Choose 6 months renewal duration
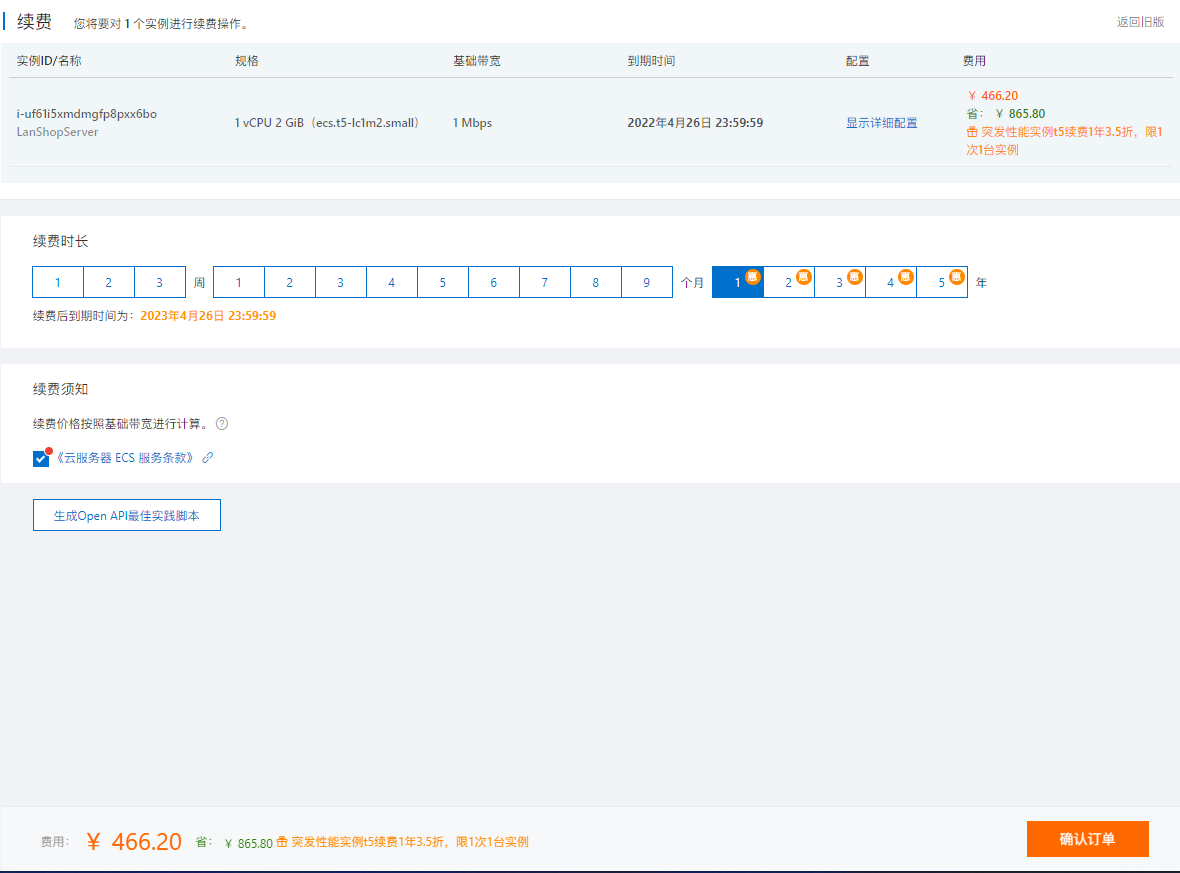Viewport: 1180px width, 873px height. pyautogui.click(x=493, y=283)
